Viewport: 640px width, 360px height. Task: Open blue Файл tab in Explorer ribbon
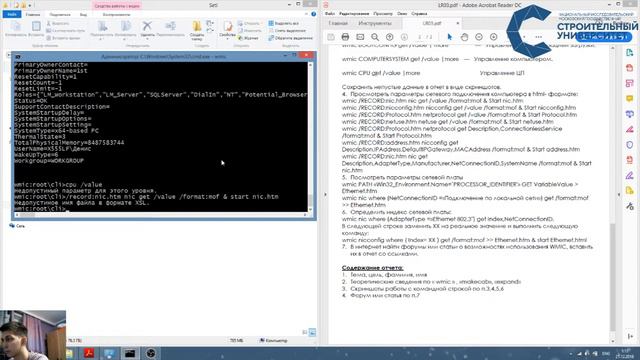[11, 14]
